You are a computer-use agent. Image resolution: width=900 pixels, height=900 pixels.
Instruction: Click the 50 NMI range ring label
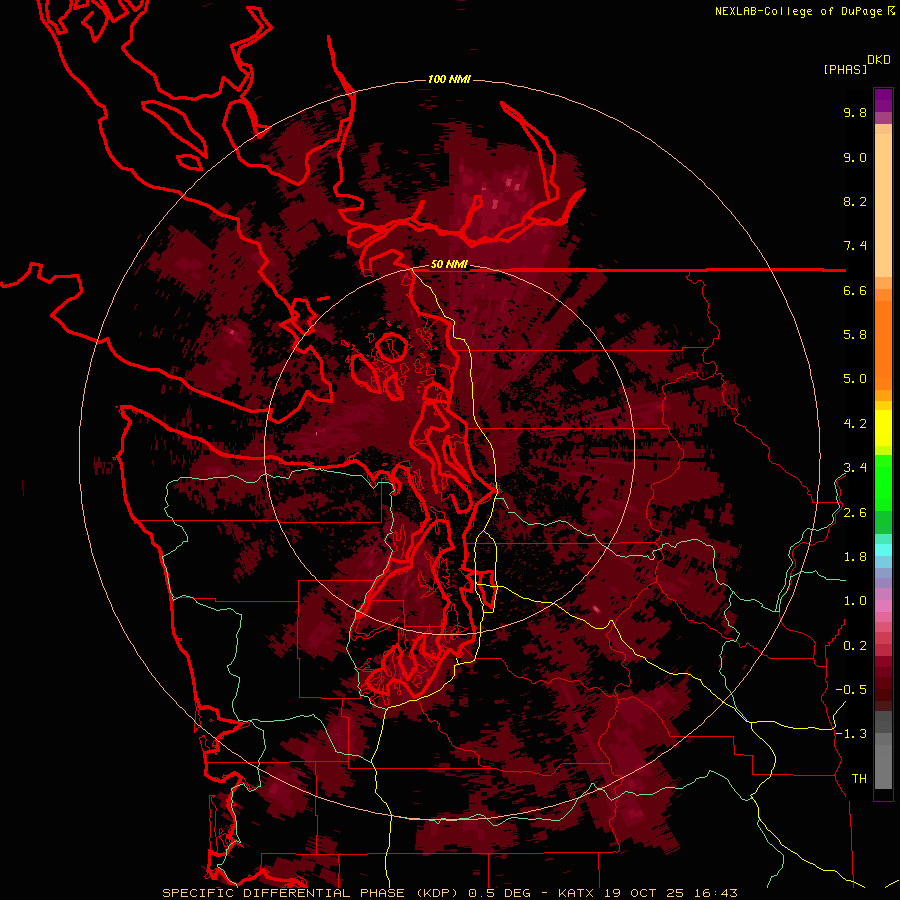pos(449,264)
